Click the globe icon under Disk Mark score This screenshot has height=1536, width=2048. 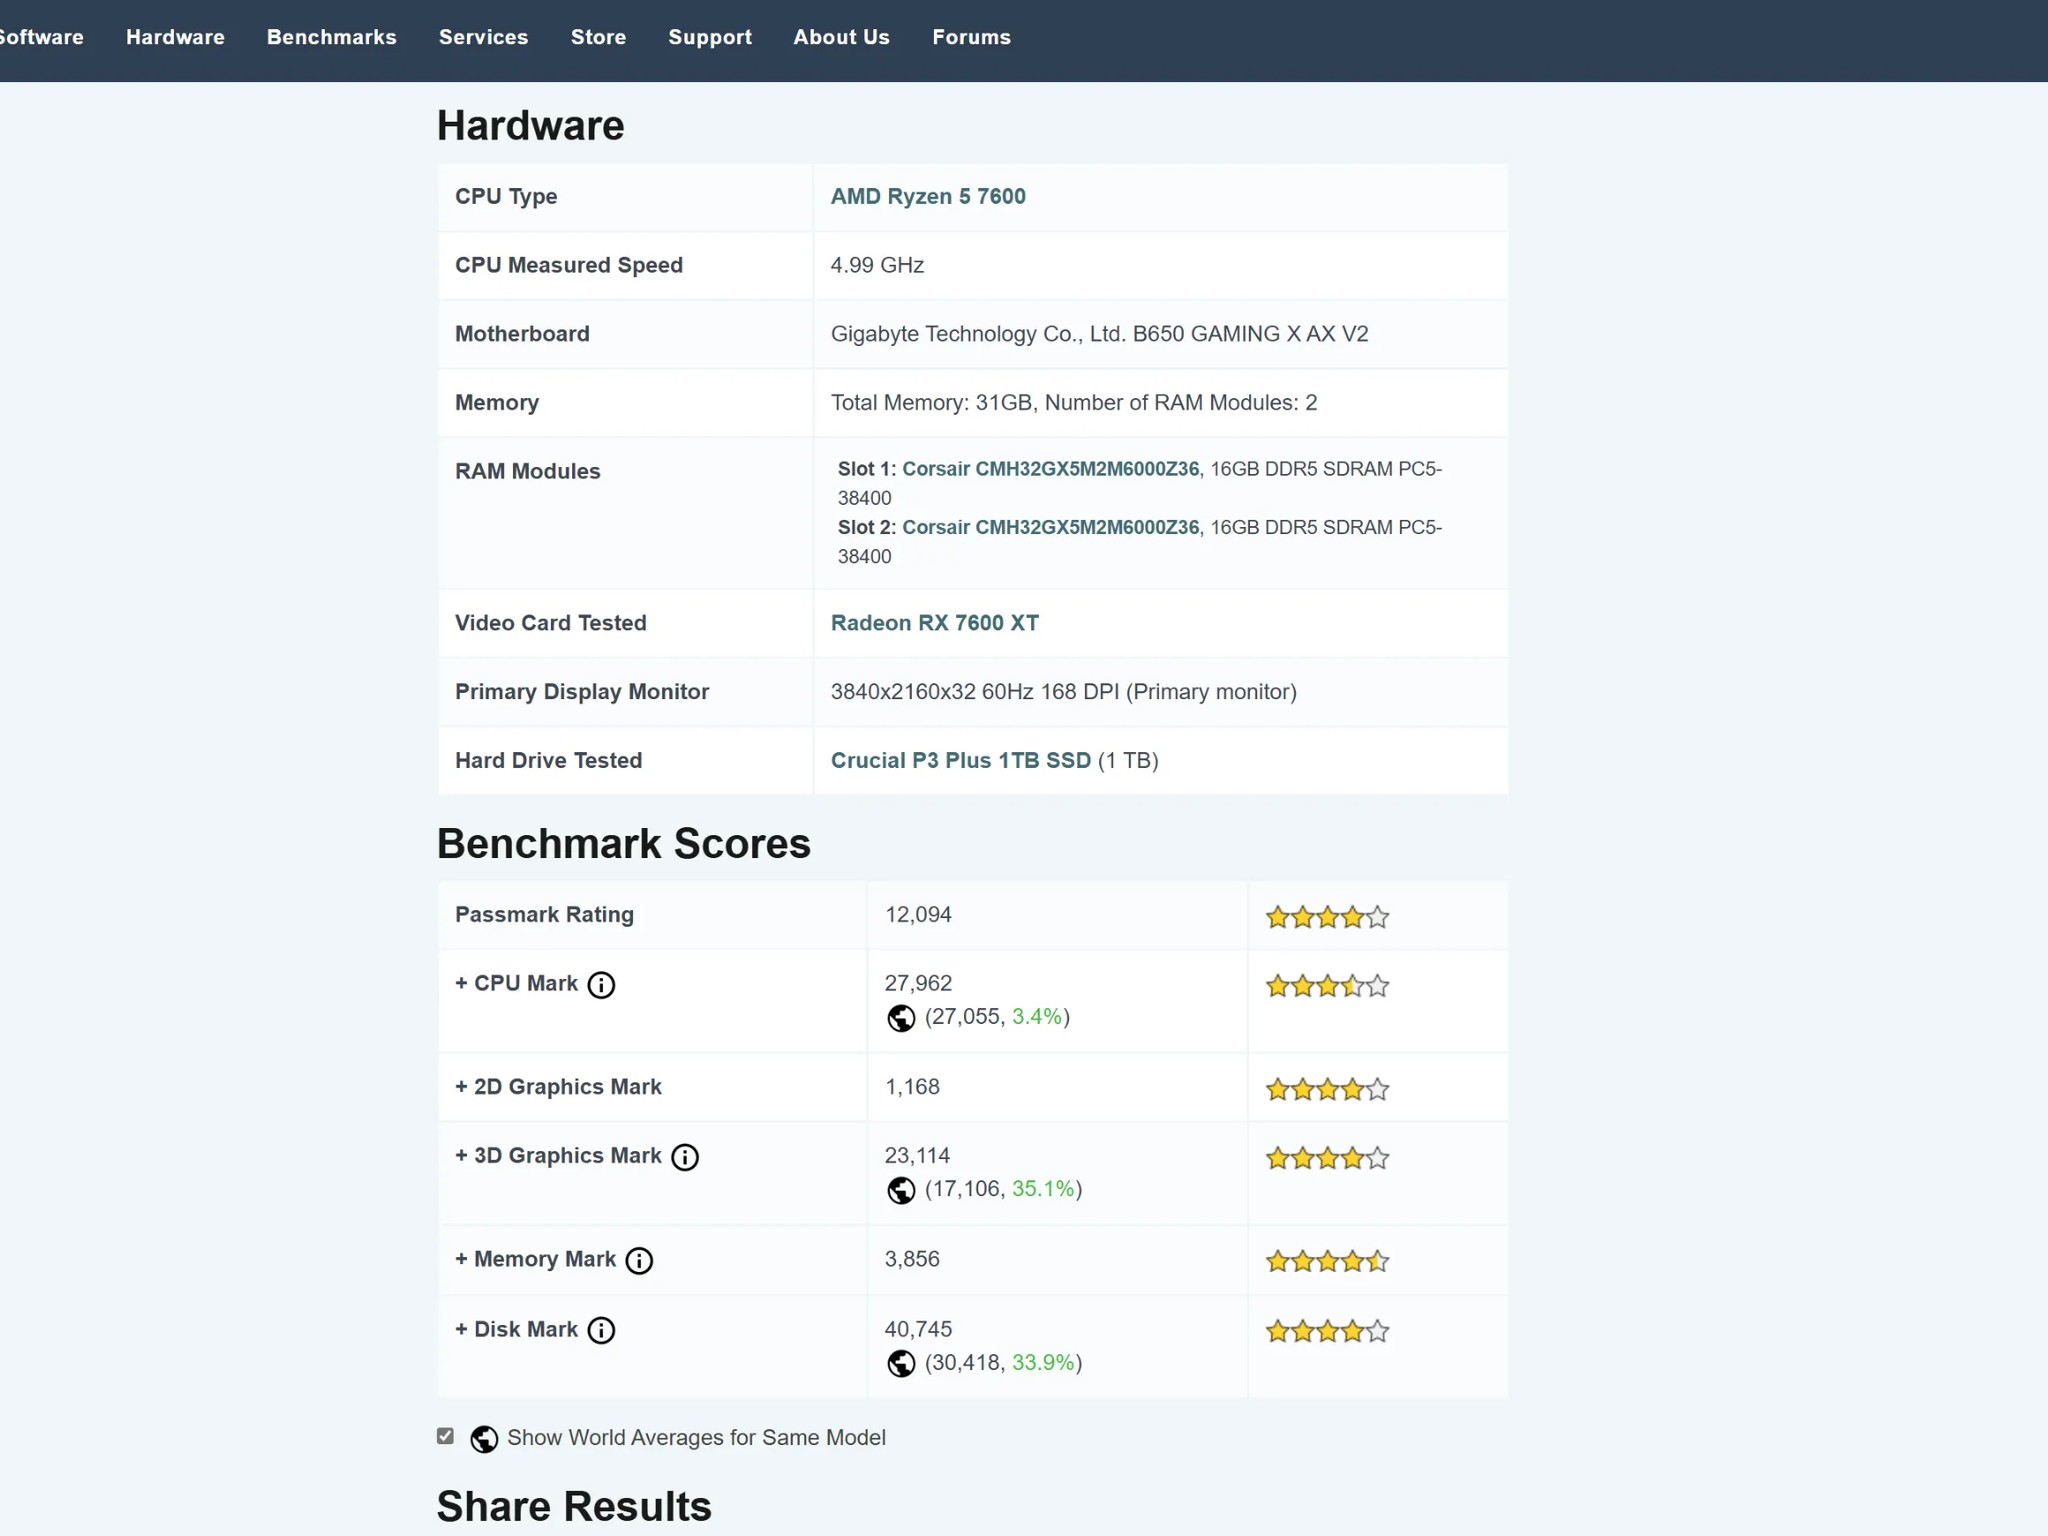click(901, 1364)
